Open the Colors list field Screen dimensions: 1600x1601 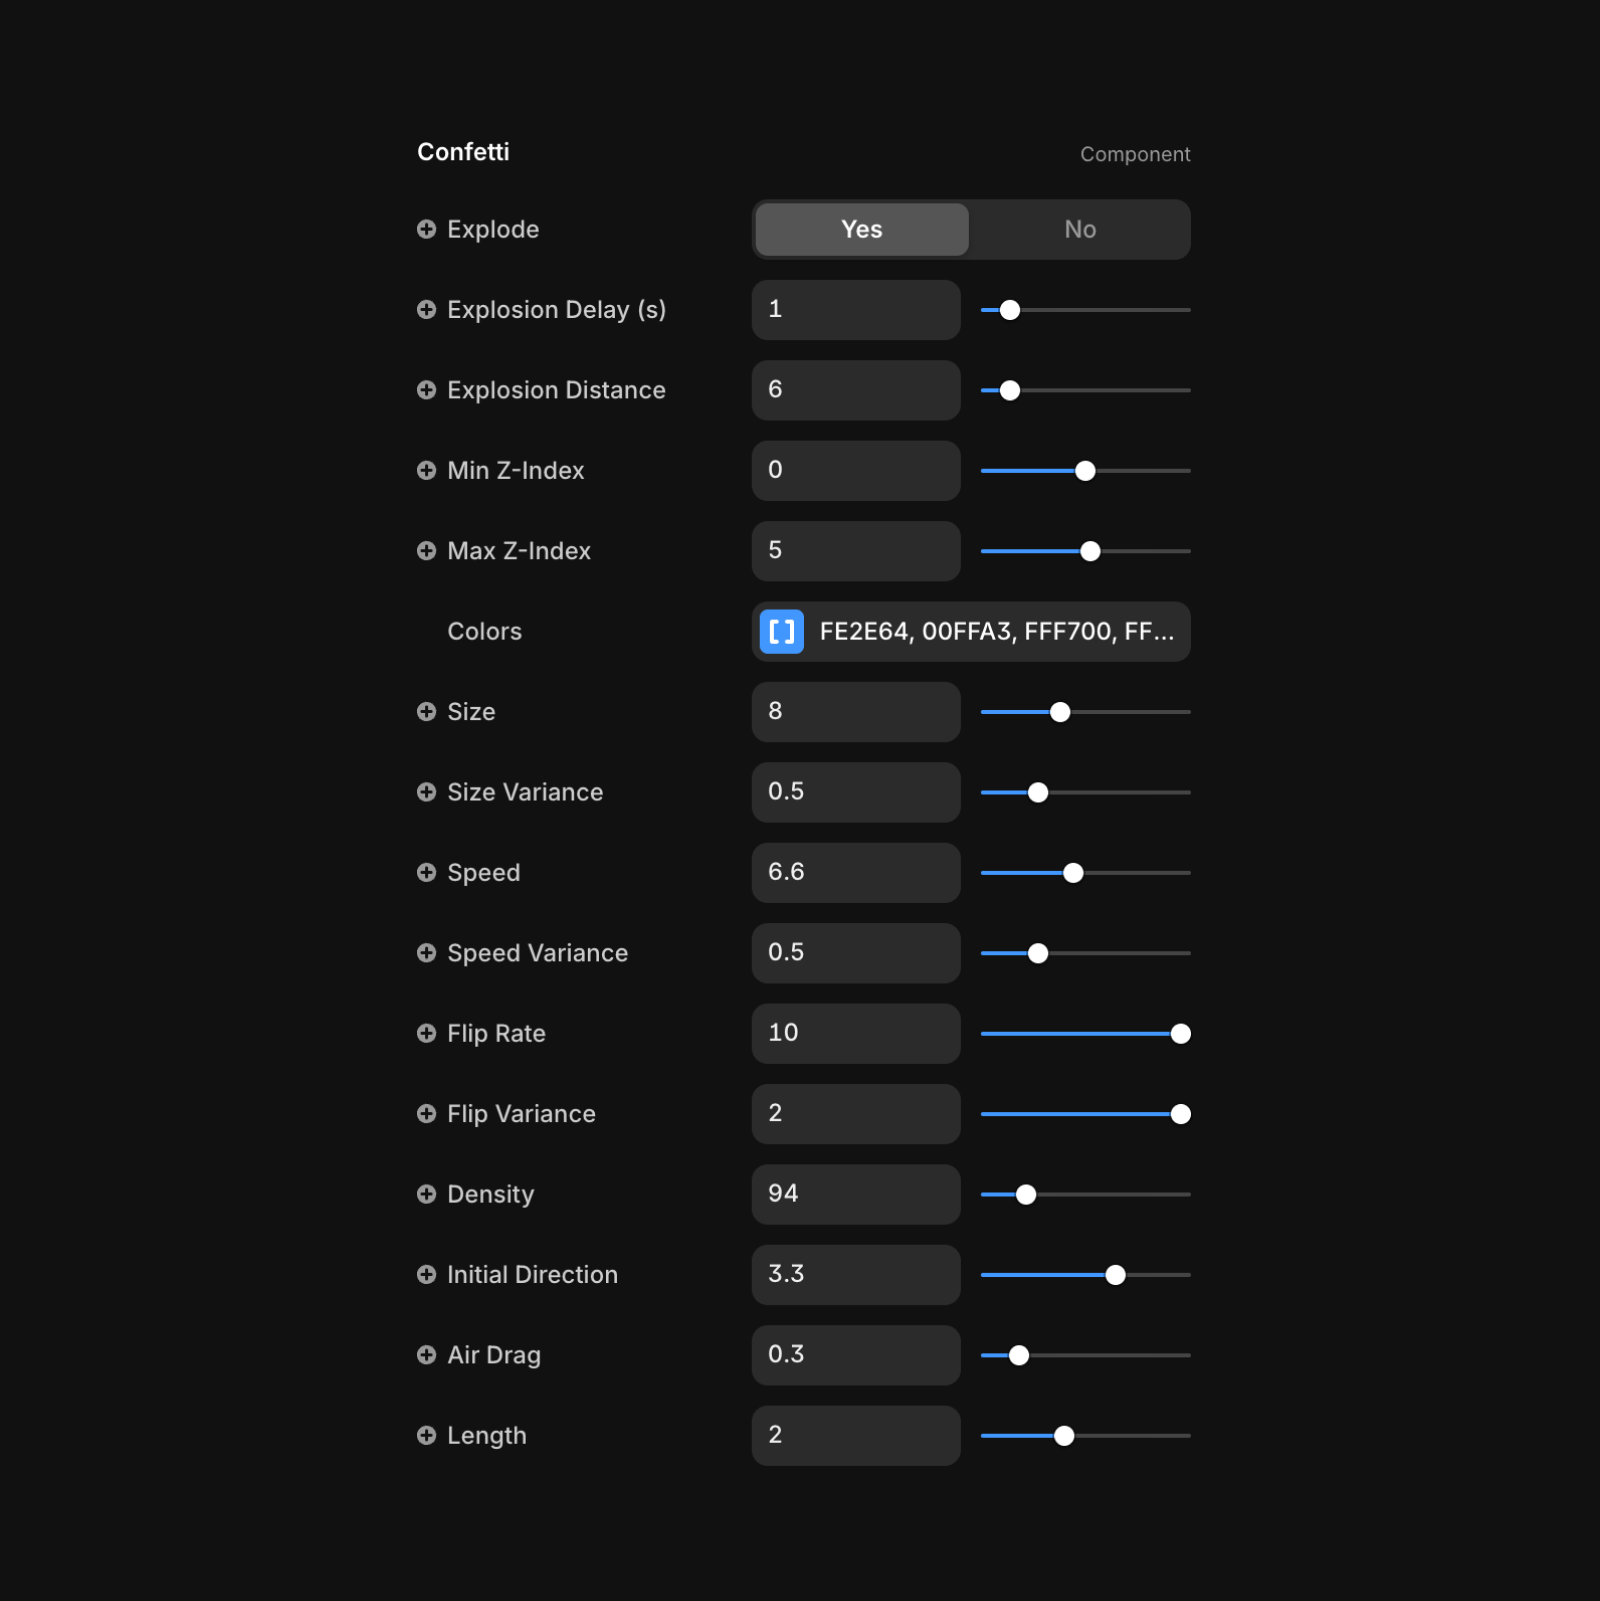(971, 632)
